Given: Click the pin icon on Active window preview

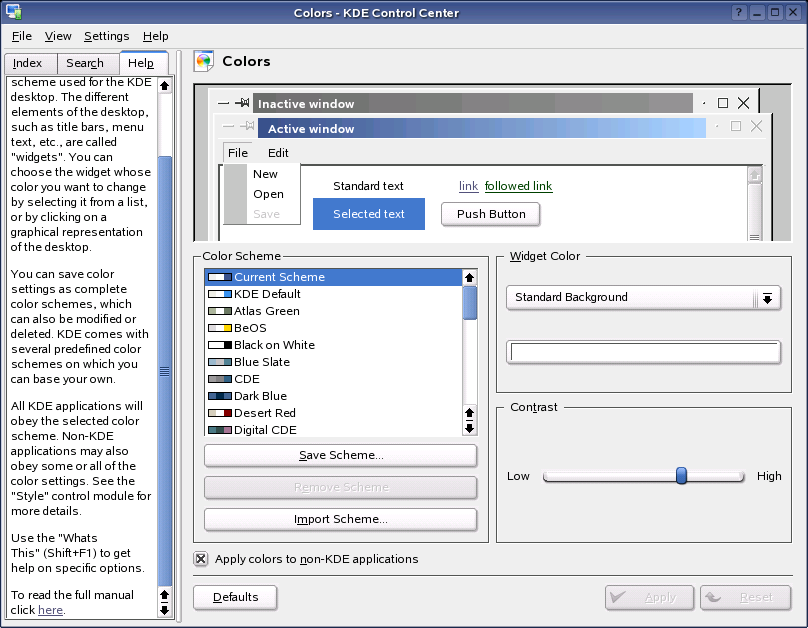Looking at the screenshot, I should 247,126.
